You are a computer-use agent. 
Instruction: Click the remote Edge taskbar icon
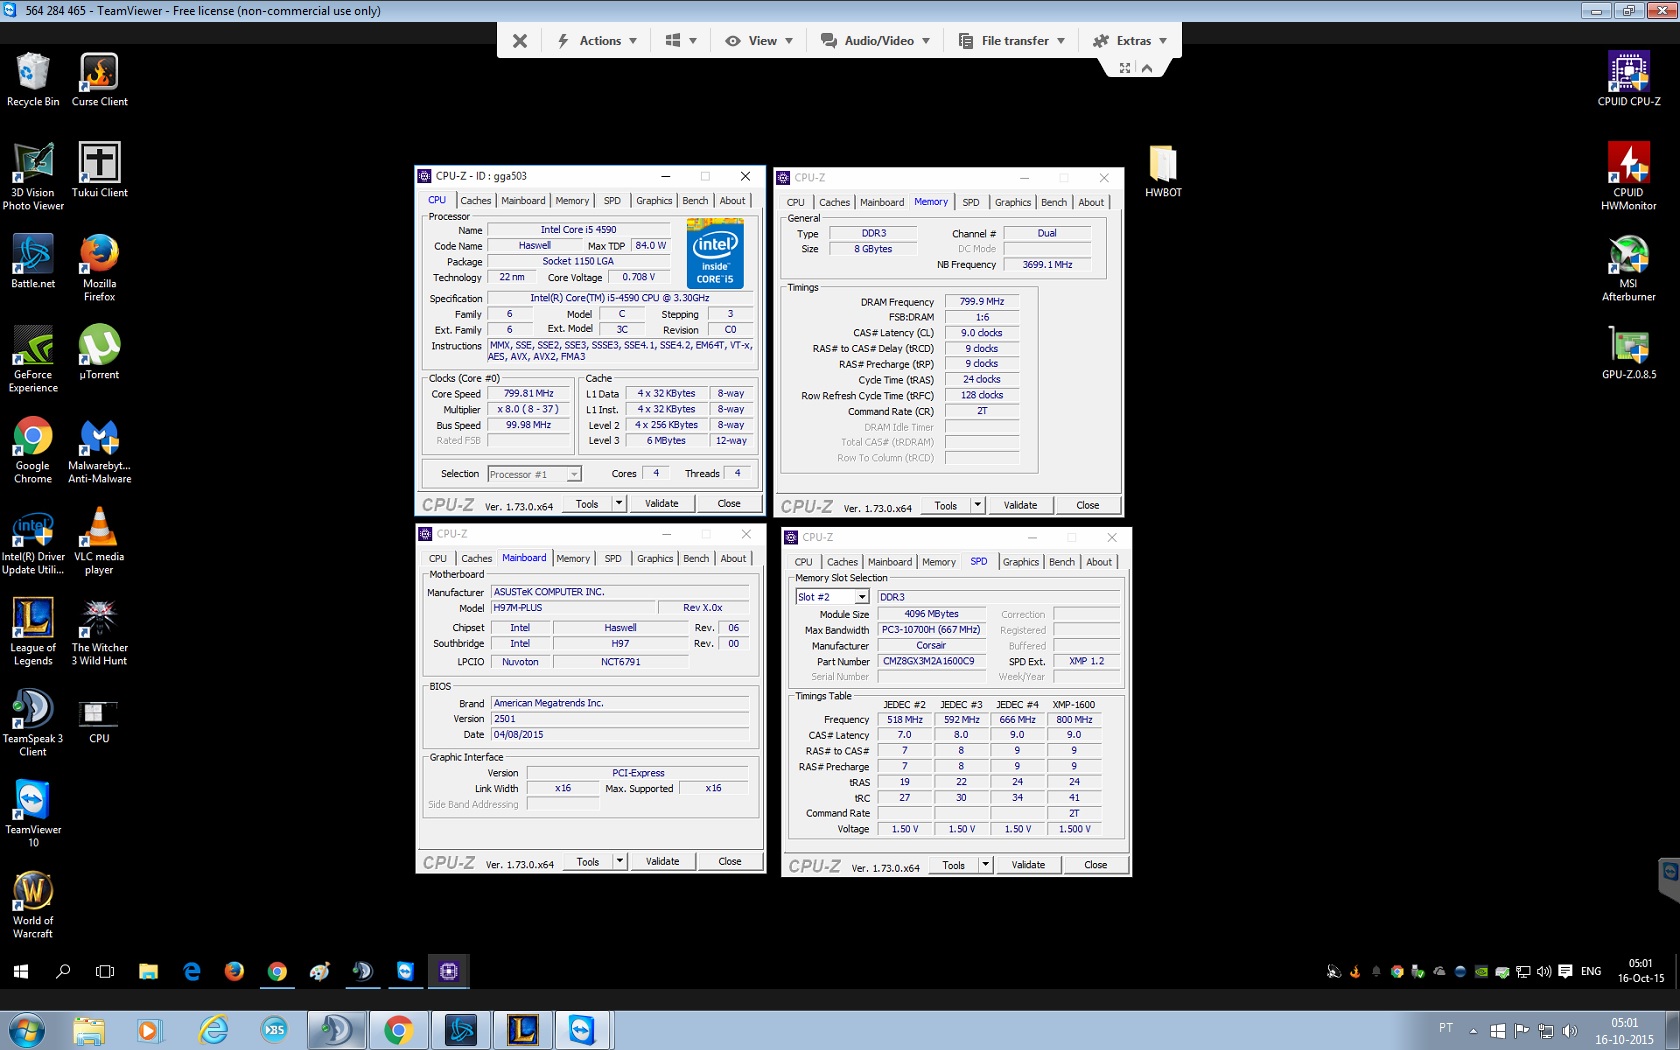coord(192,971)
